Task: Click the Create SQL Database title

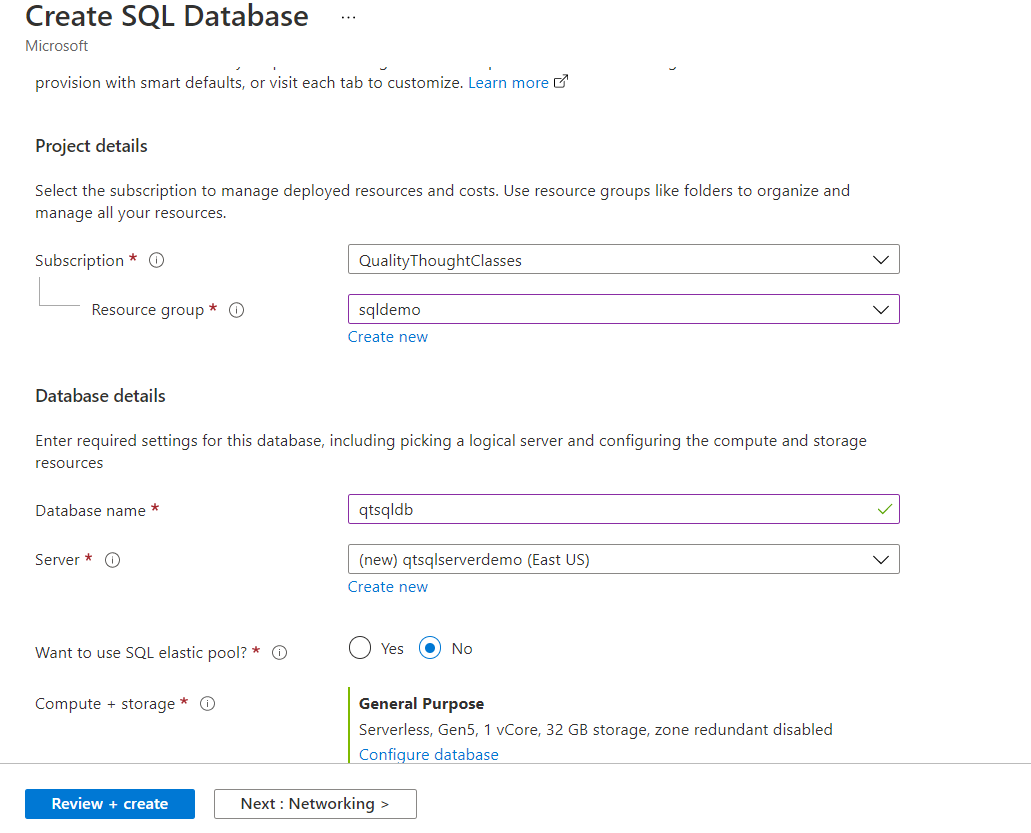Action: [x=167, y=16]
